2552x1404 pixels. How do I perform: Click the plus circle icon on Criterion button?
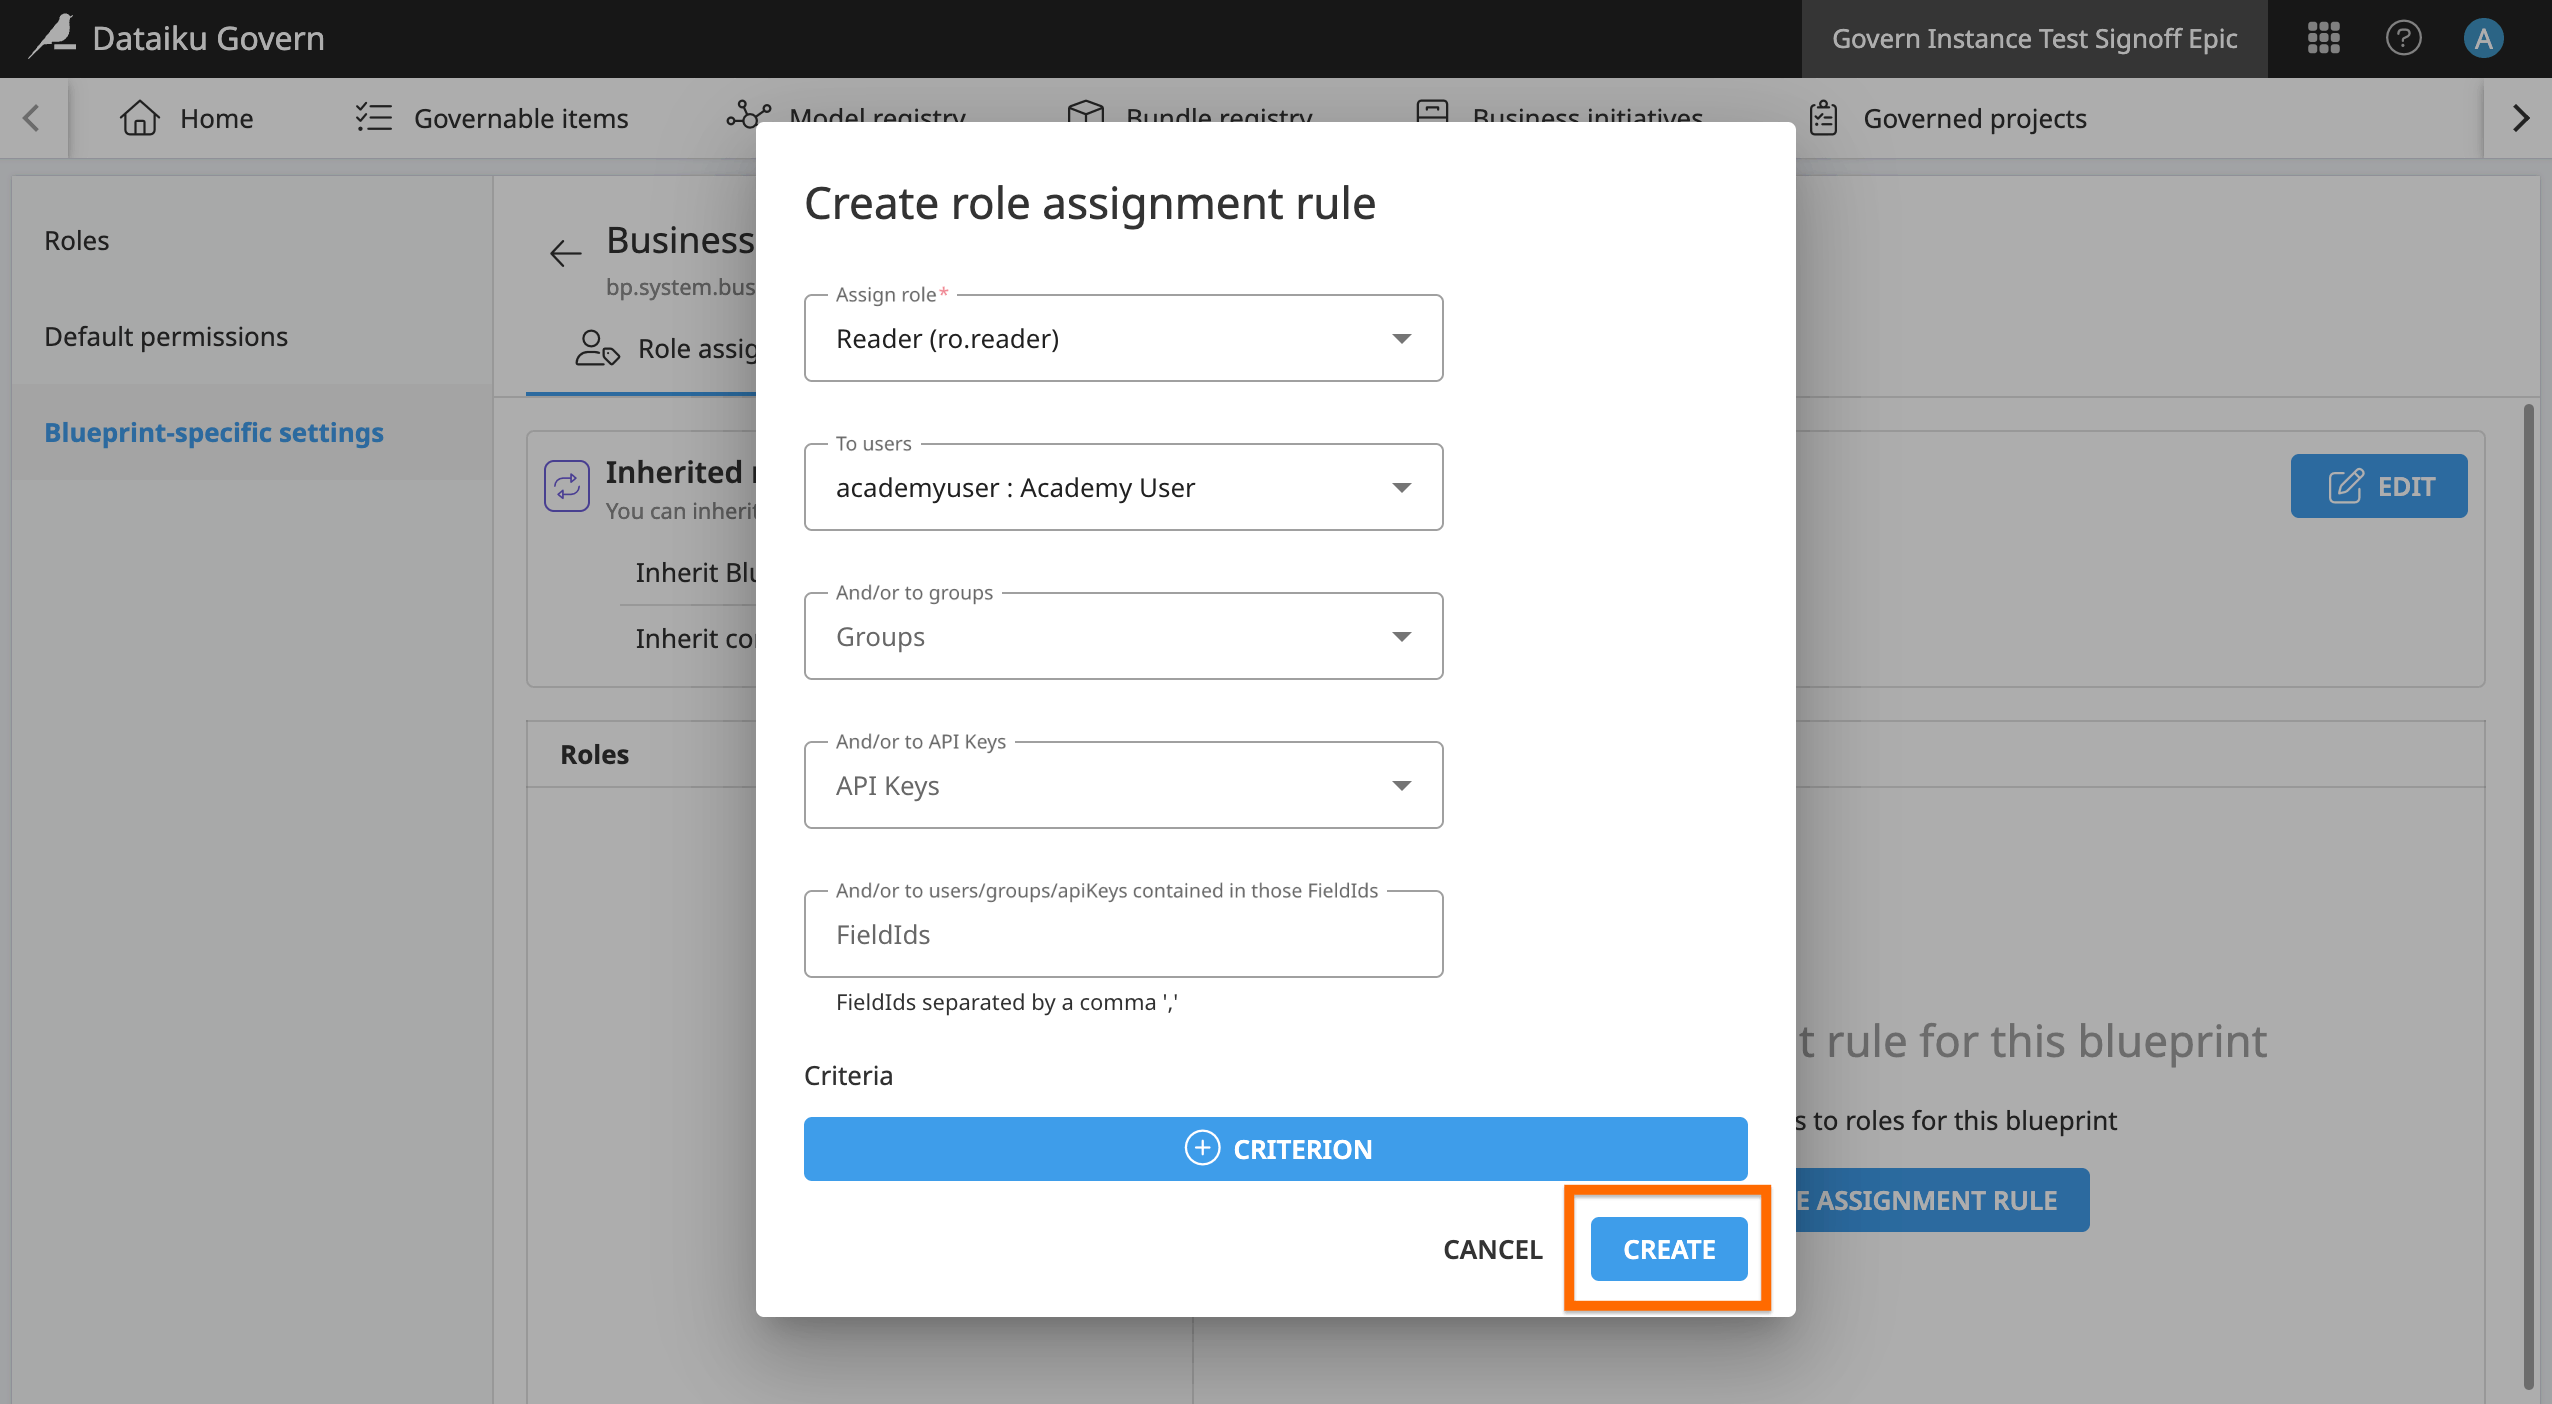[1202, 1148]
